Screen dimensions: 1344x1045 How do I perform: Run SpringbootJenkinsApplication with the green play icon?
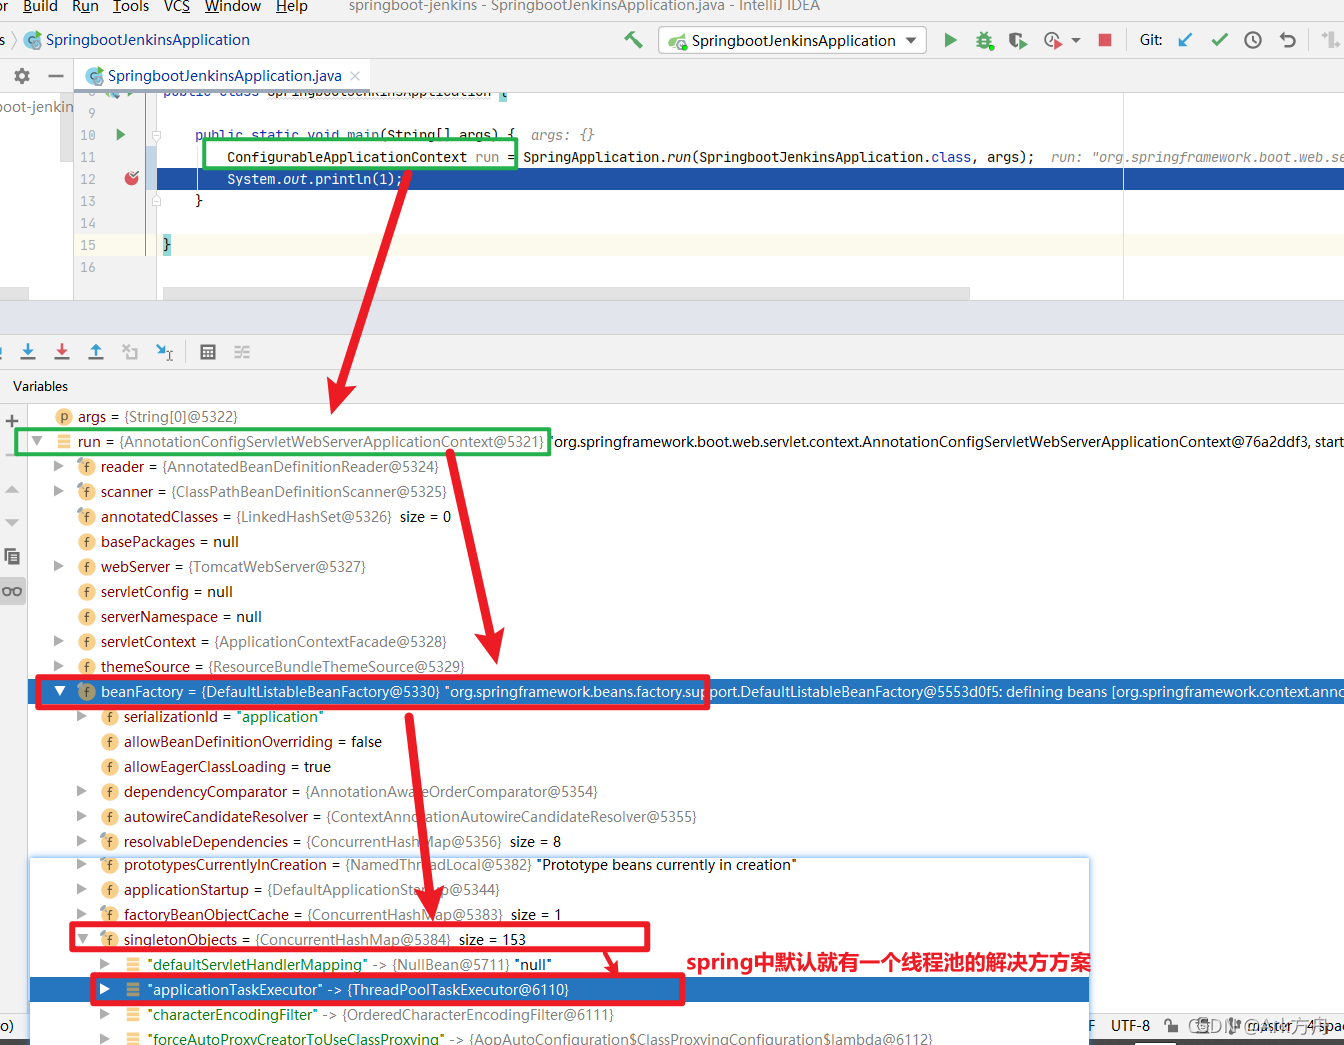[x=951, y=40]
